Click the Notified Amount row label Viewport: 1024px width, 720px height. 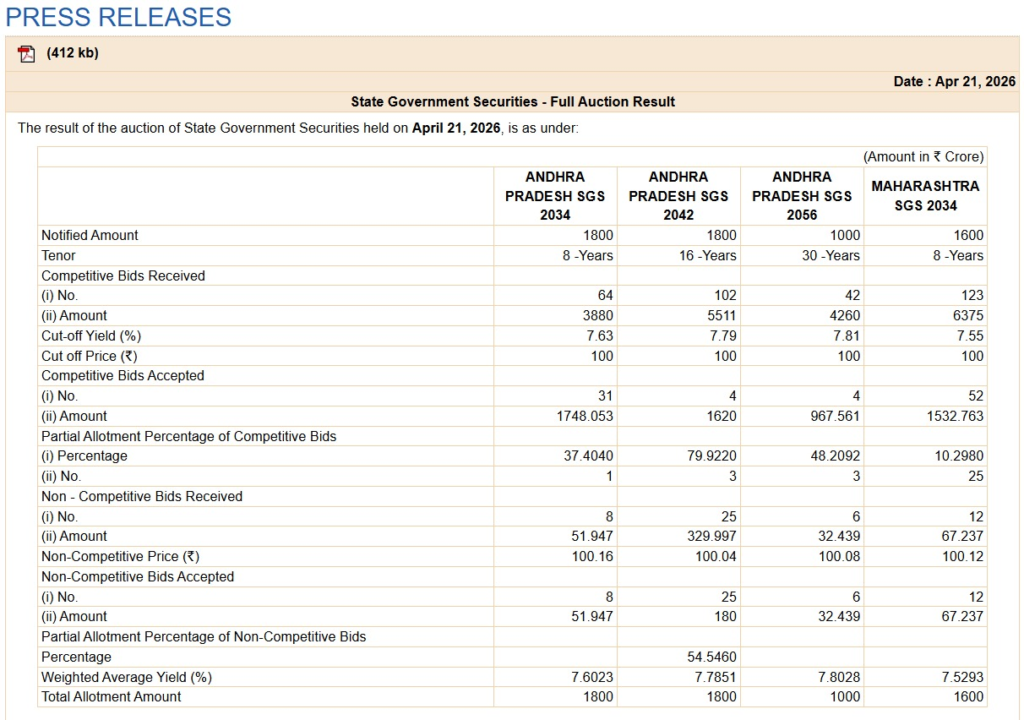[90, 236]
